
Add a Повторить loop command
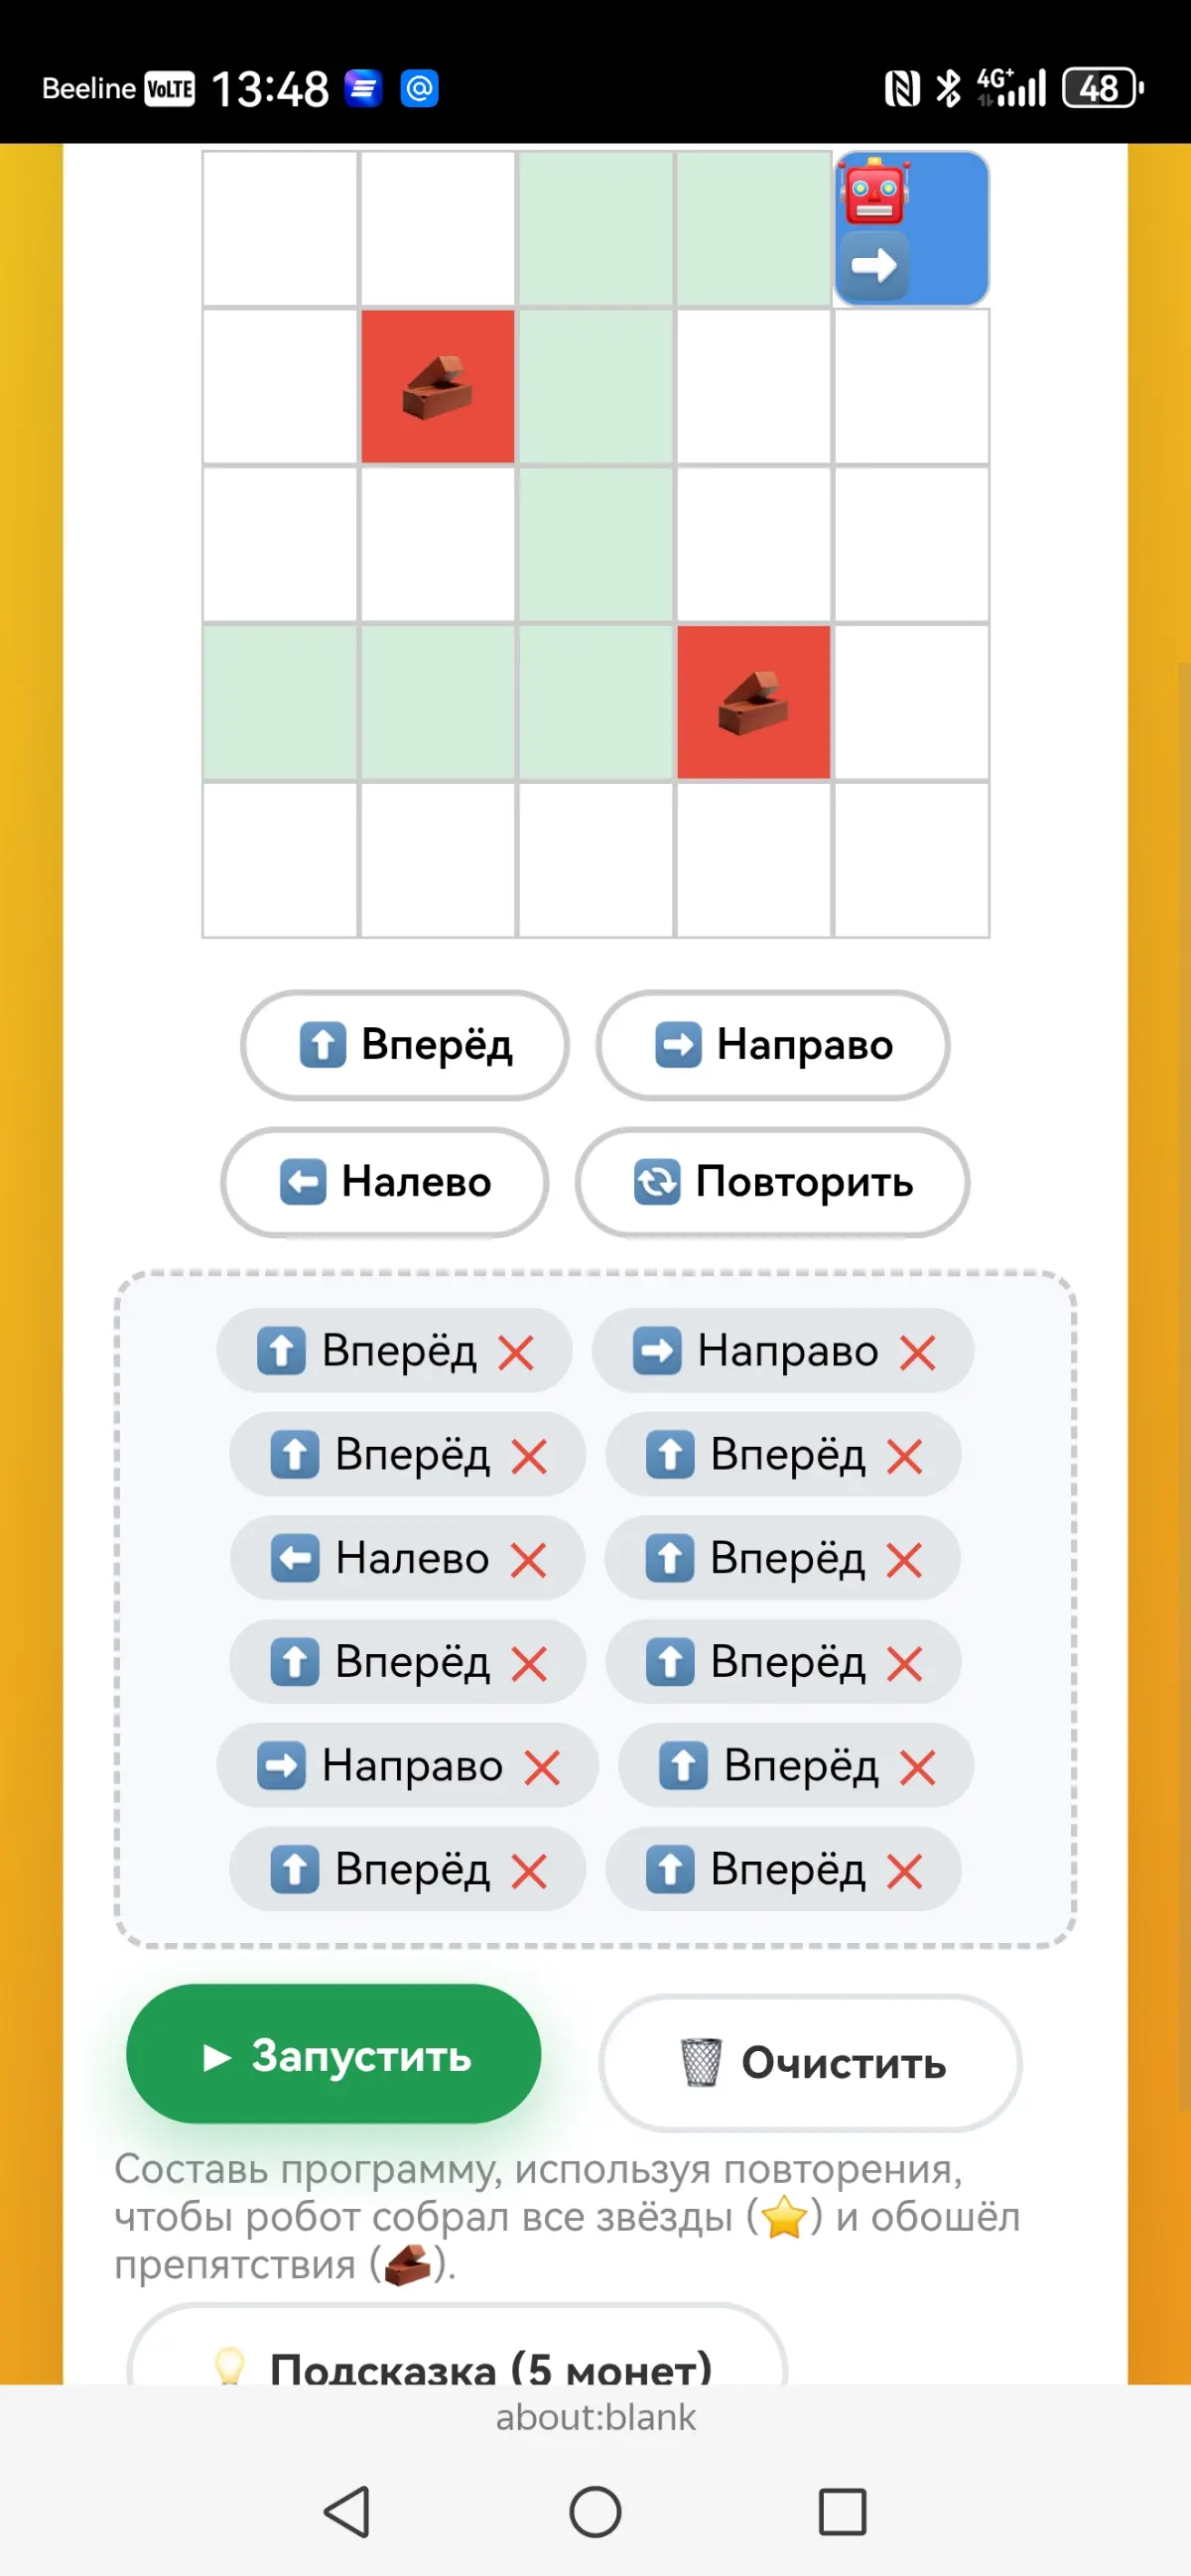click(772, 1182)
